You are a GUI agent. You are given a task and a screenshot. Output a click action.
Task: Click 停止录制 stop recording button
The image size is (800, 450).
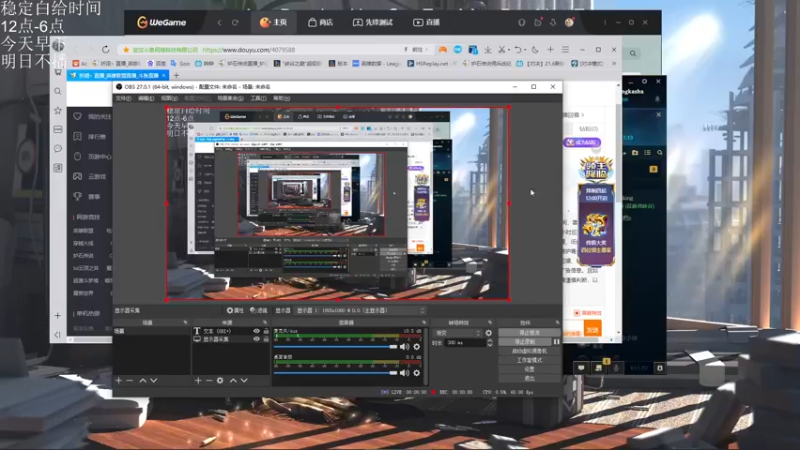point(525,342)
